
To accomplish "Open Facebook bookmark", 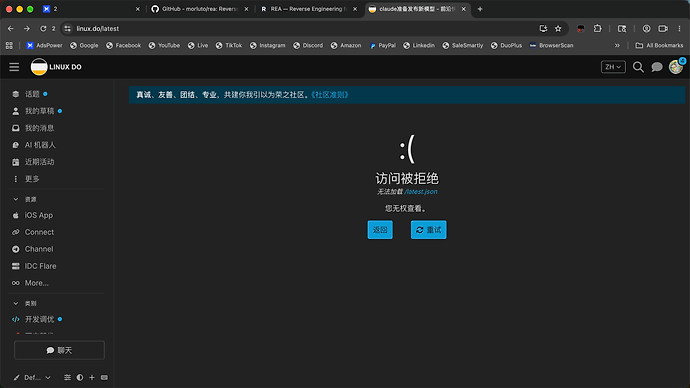I will point(124,45).
